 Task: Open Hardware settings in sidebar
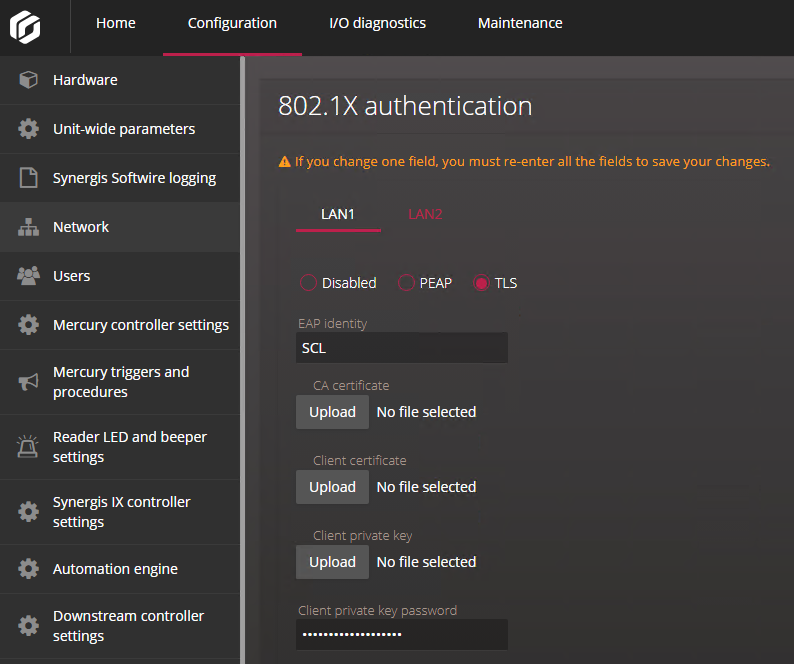(x=120, y=80)
